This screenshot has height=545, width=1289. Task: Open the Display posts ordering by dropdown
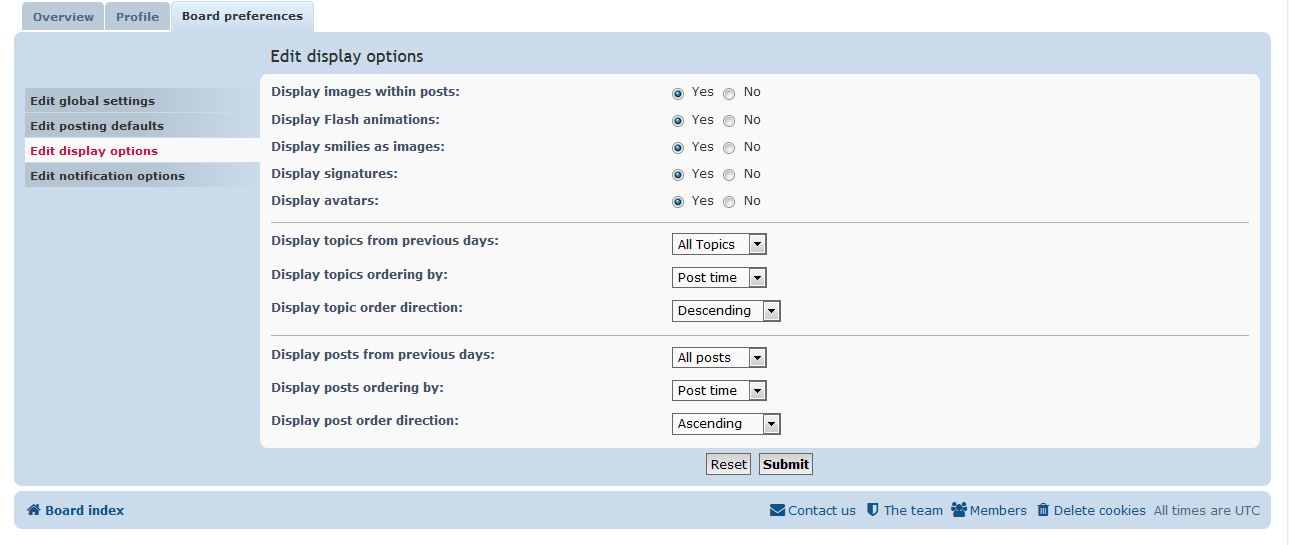pyautogui.click(x=719, y=391)
